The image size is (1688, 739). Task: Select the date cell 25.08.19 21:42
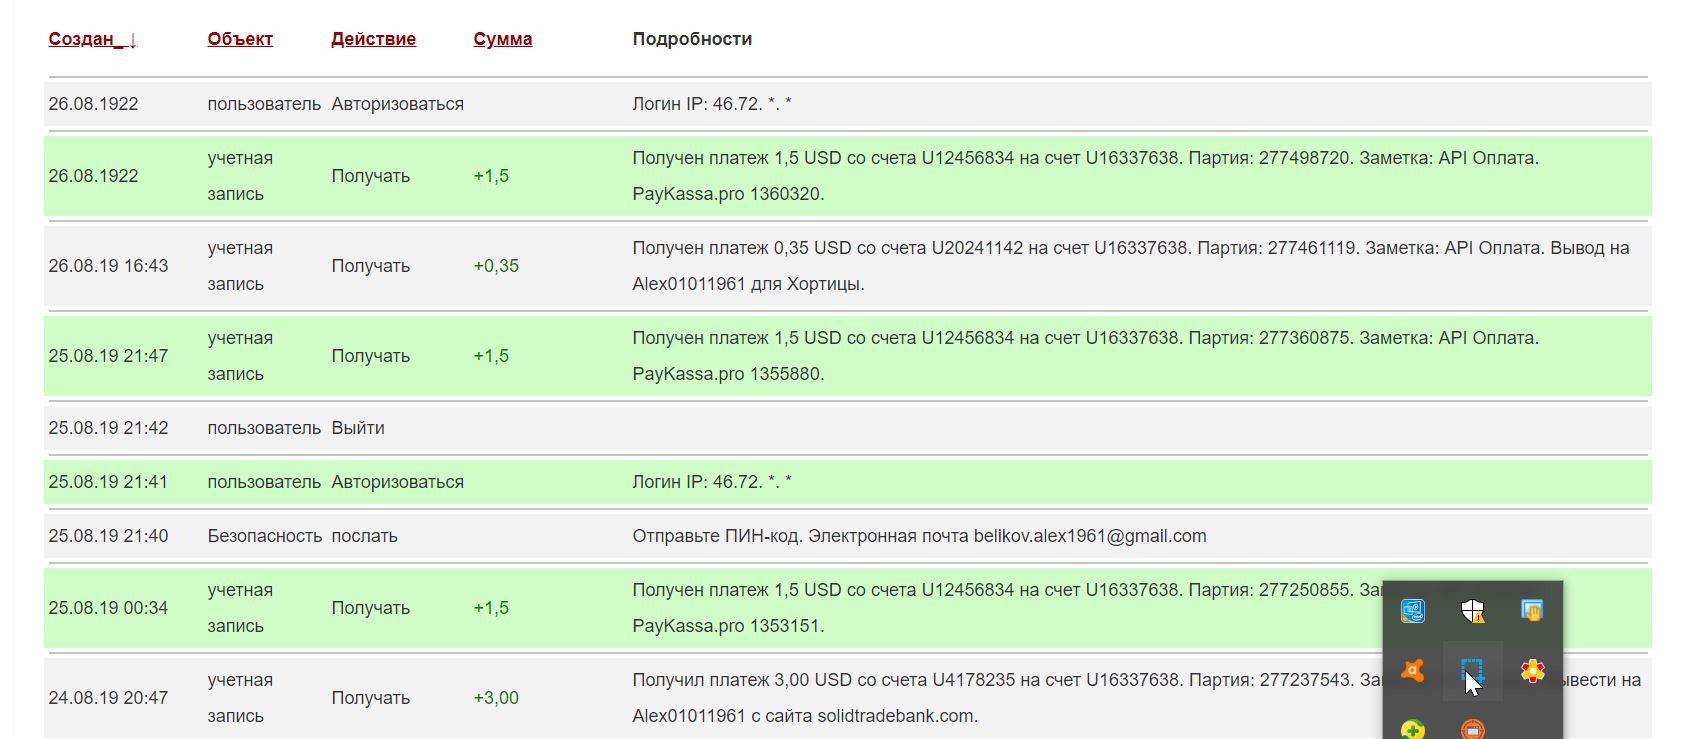click(x=108, y=428)
